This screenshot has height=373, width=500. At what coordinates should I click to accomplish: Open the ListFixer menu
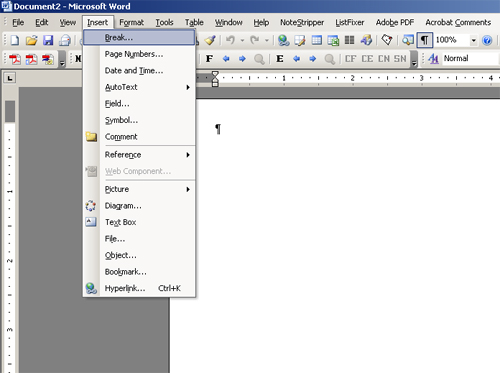pyautogui.click(x=350, y=22)
